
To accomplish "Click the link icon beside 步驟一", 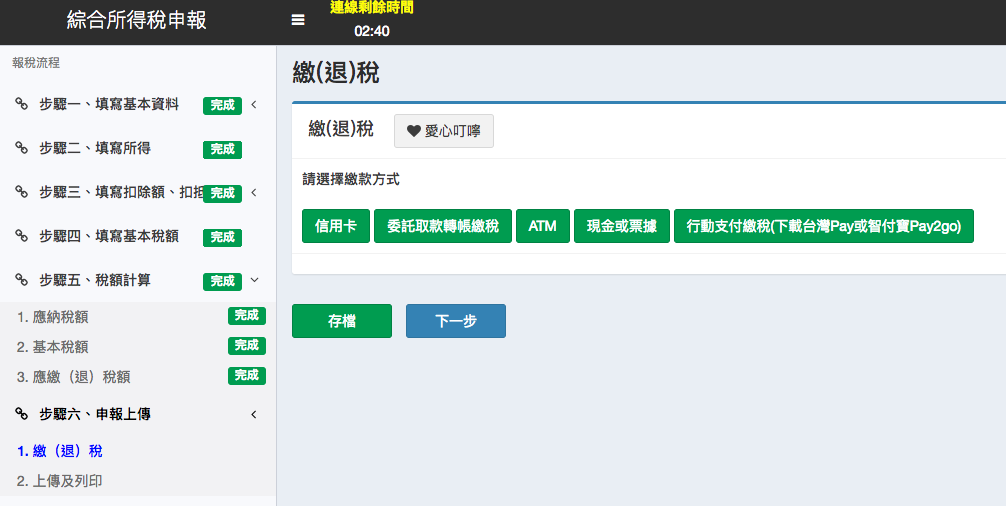I will click(22, 104).
